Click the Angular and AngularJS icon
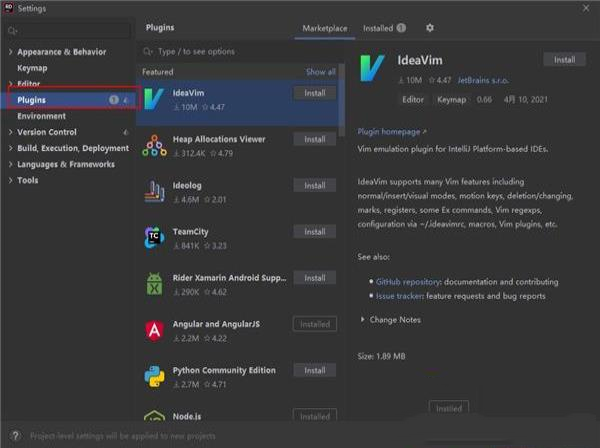The height and width of the screenshot is (448, 600). pyautogui.click(x=154, y=329)
